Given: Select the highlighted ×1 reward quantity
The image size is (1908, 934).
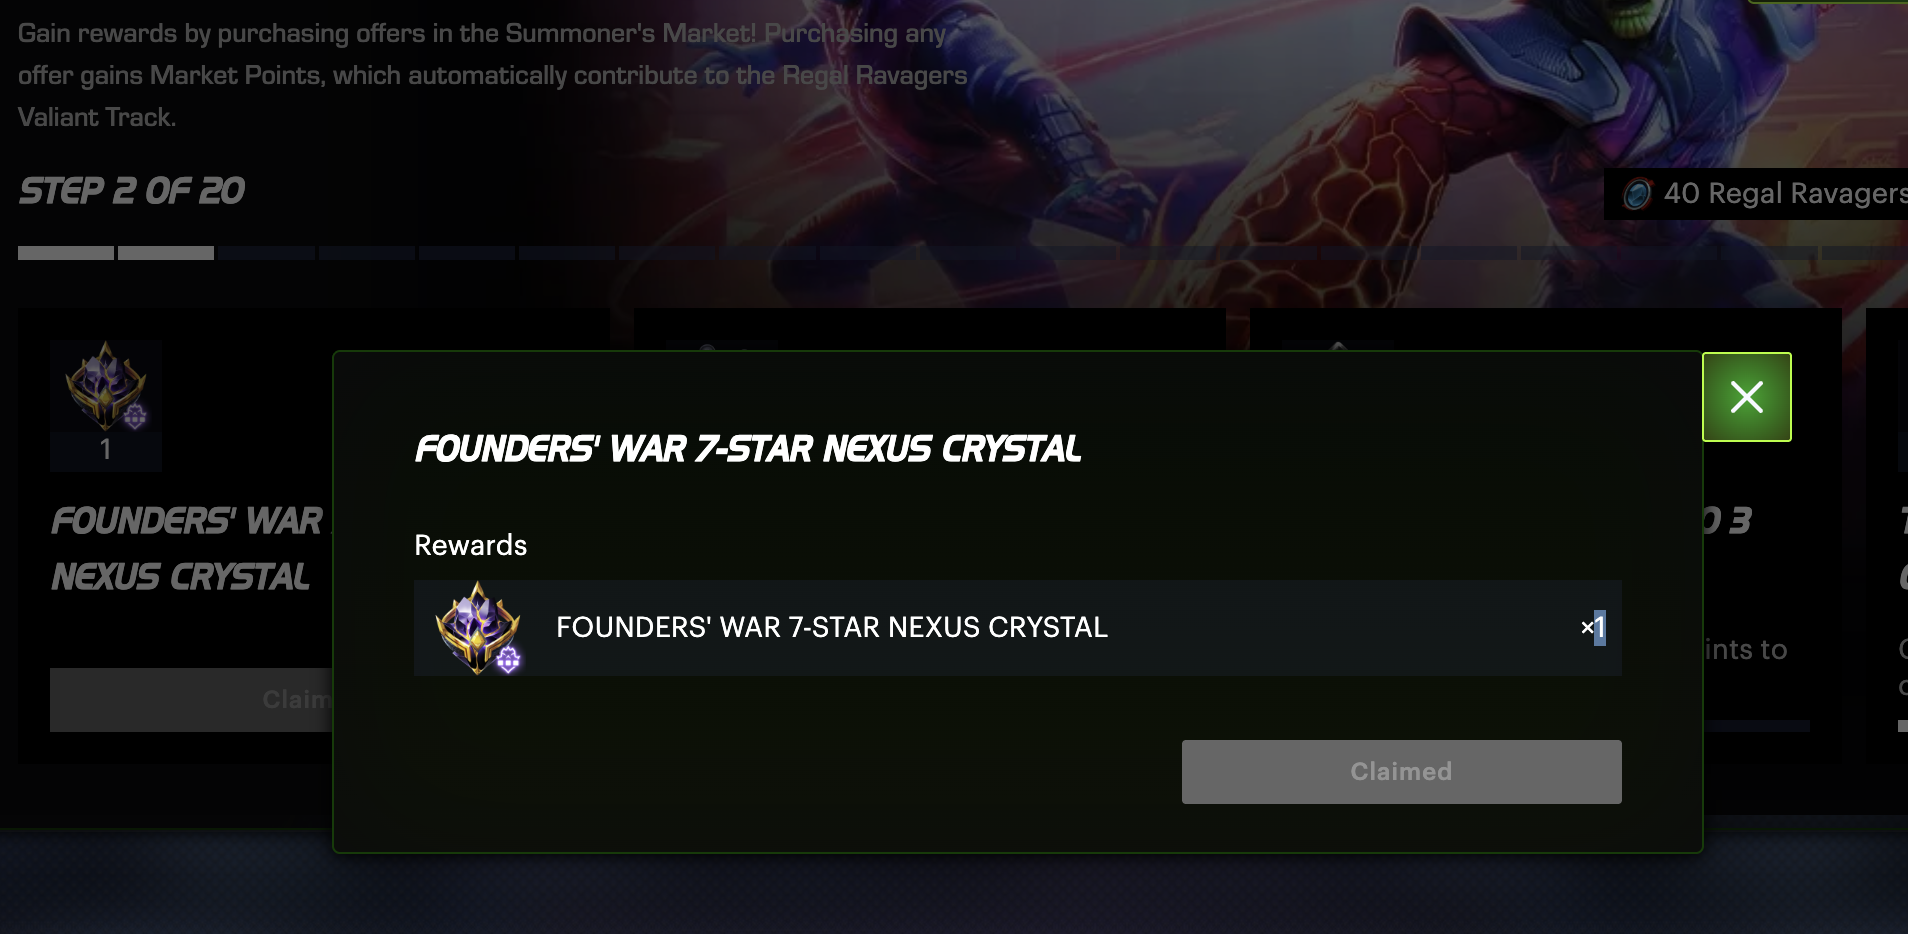Looking at the screenshot, I should click(1593, 628).
